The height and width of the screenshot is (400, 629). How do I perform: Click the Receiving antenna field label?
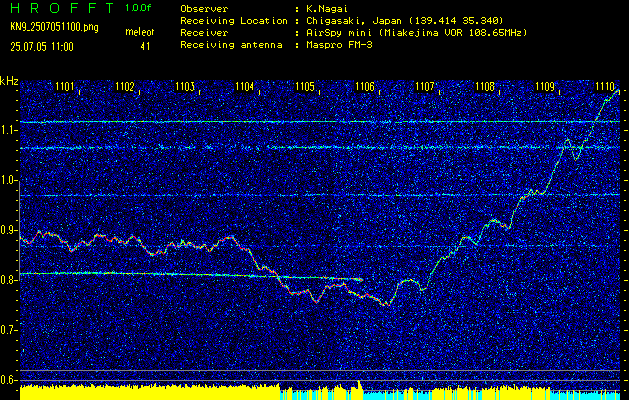[x=231, y=45]
